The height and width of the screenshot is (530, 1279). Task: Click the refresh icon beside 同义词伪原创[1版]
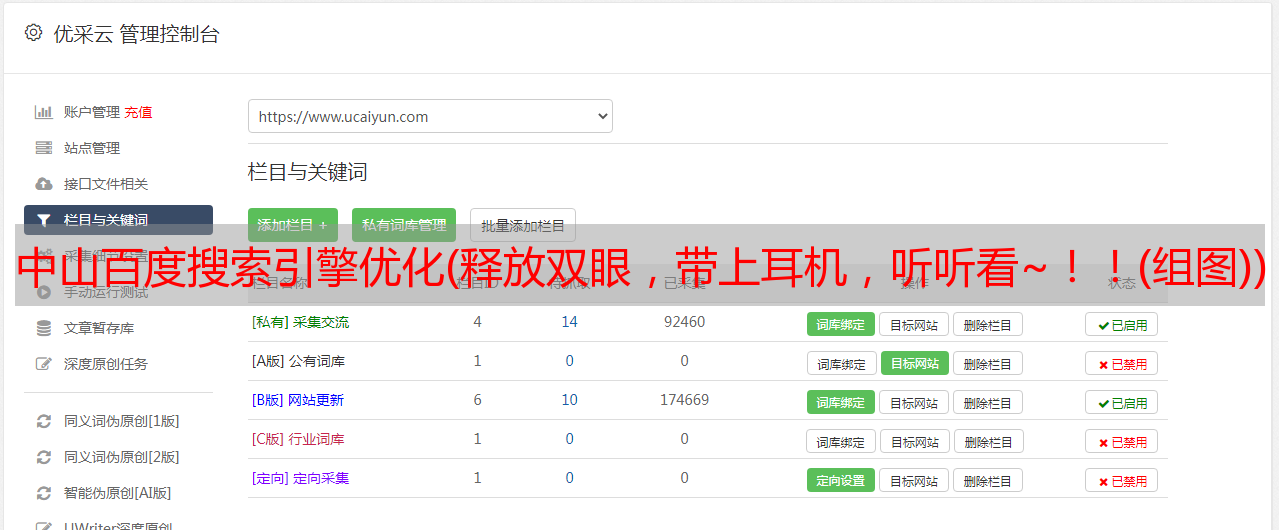(44, 421)
